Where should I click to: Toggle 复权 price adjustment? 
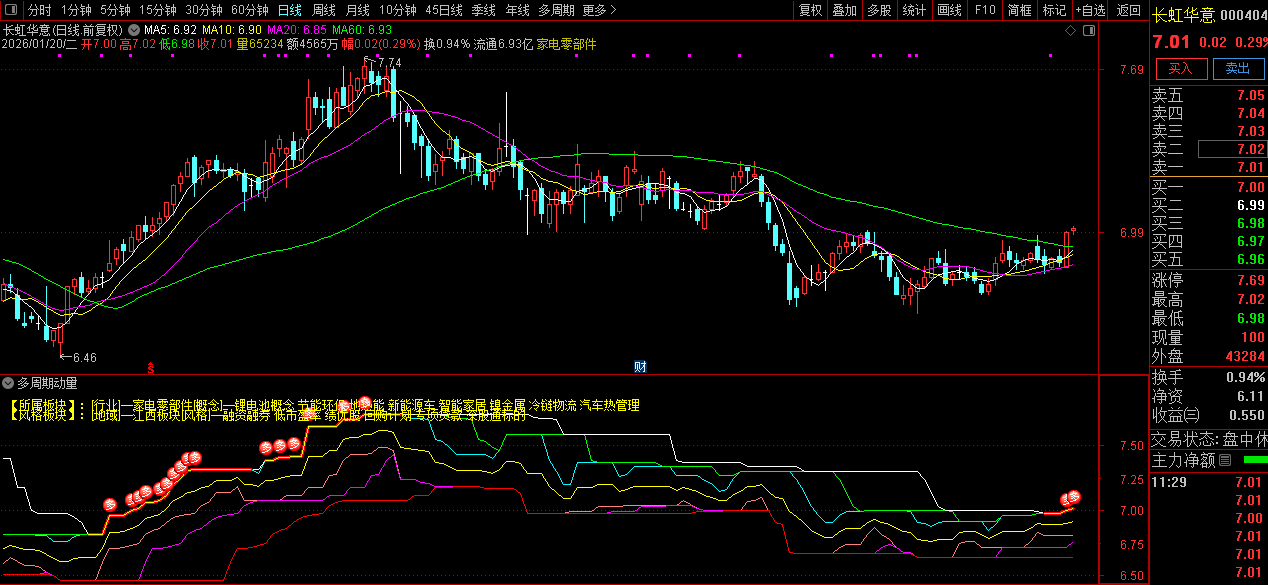(x=810, y=10)
